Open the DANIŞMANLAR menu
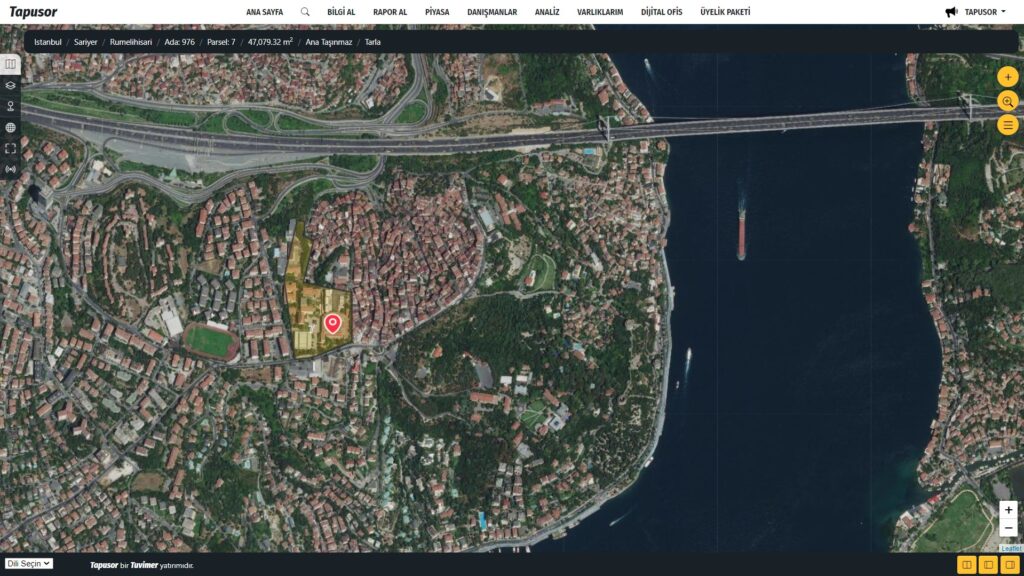Viewport: 1024px width, 576px height. click(x=492, y=12)
